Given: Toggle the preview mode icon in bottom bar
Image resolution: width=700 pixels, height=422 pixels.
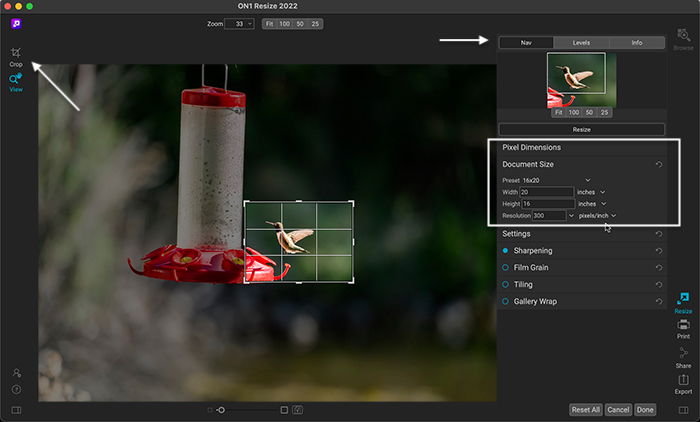Looking at the screenshot, I should (298, 410).
